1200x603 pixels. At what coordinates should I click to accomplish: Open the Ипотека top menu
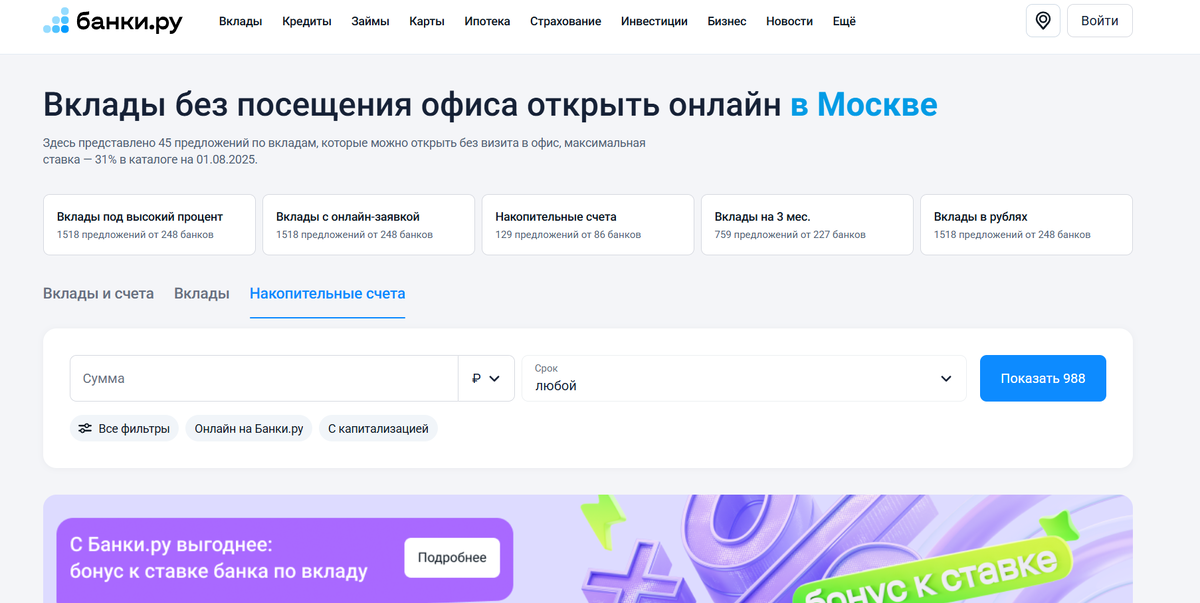(487, 21)
